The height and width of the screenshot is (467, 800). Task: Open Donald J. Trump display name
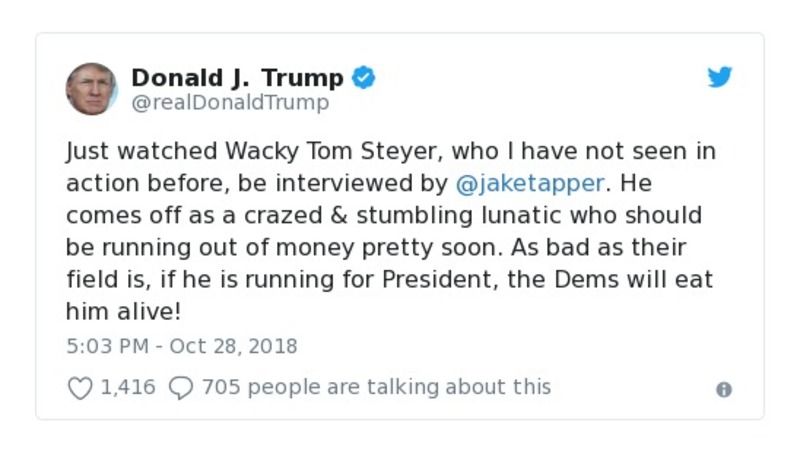[x=237, y=77]
